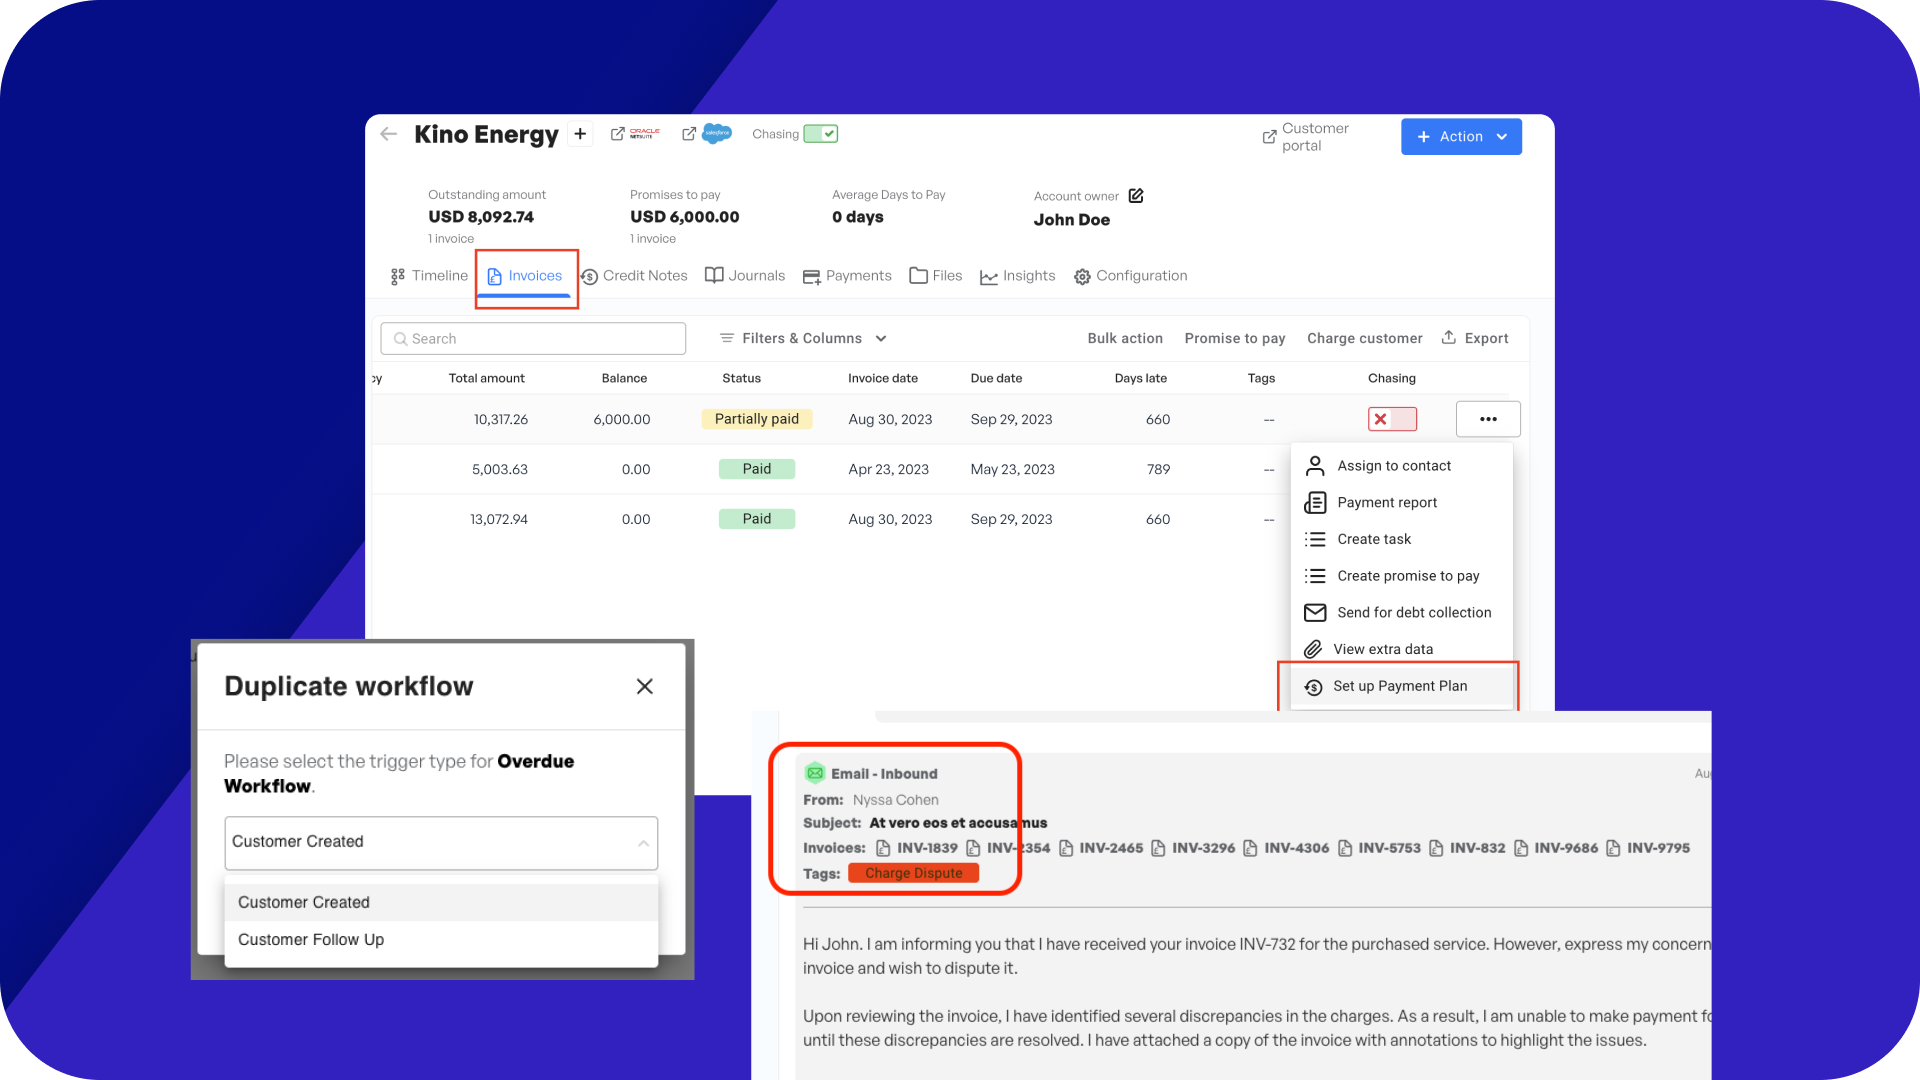Click the Promise to pay button
Screen dimensions: 1920x1080
tap(1234, 338)
